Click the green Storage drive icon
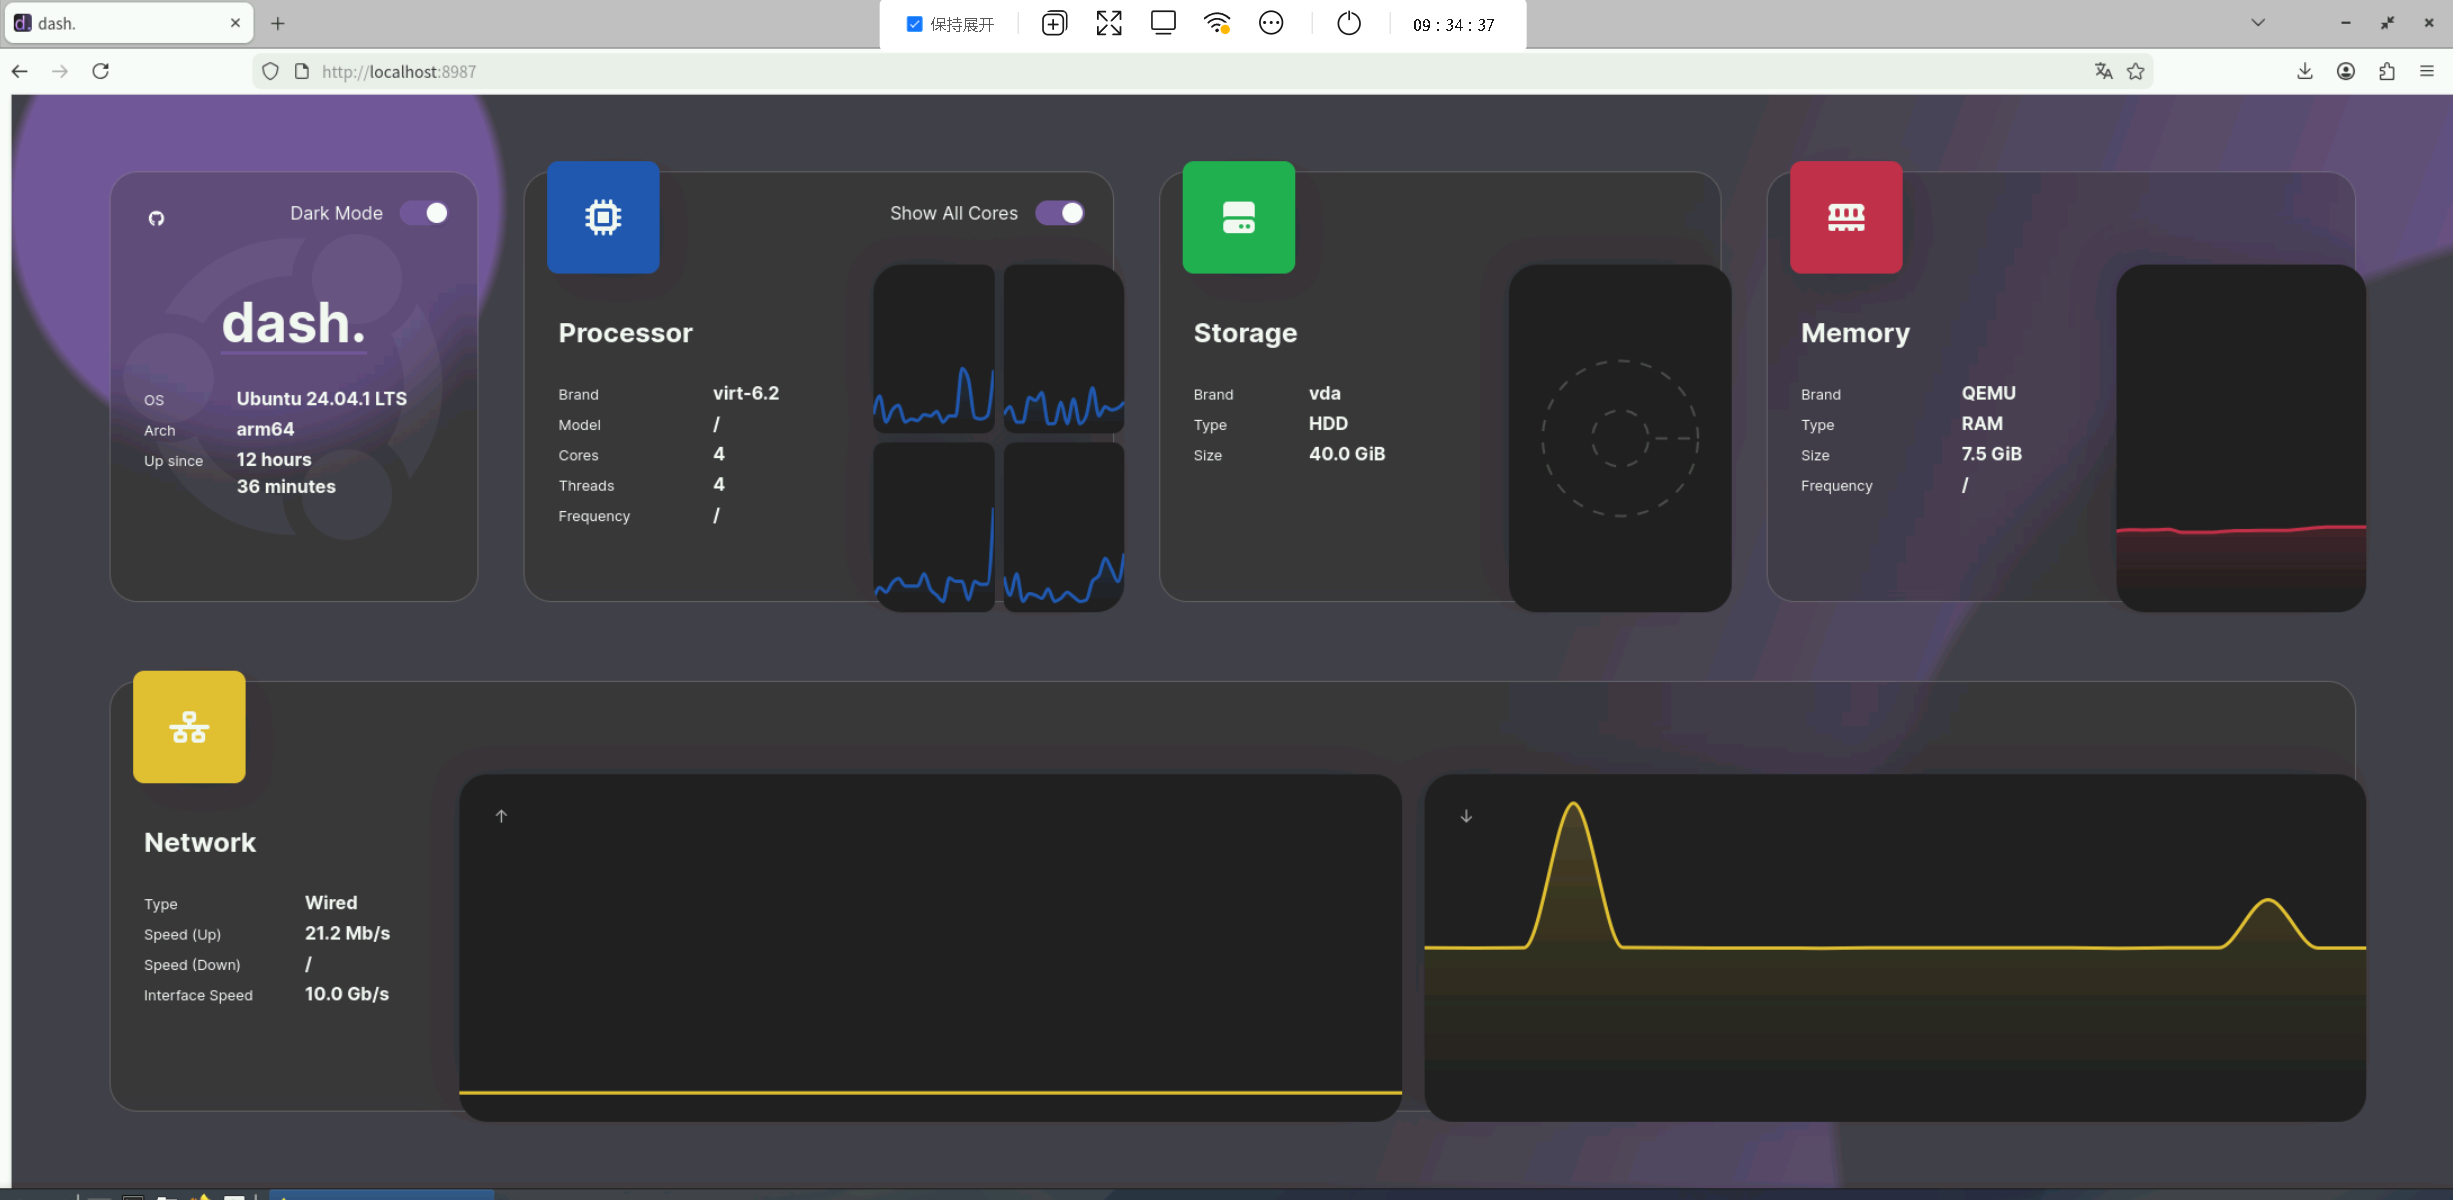The image size is (2453, 1200). click(1238, 217)
